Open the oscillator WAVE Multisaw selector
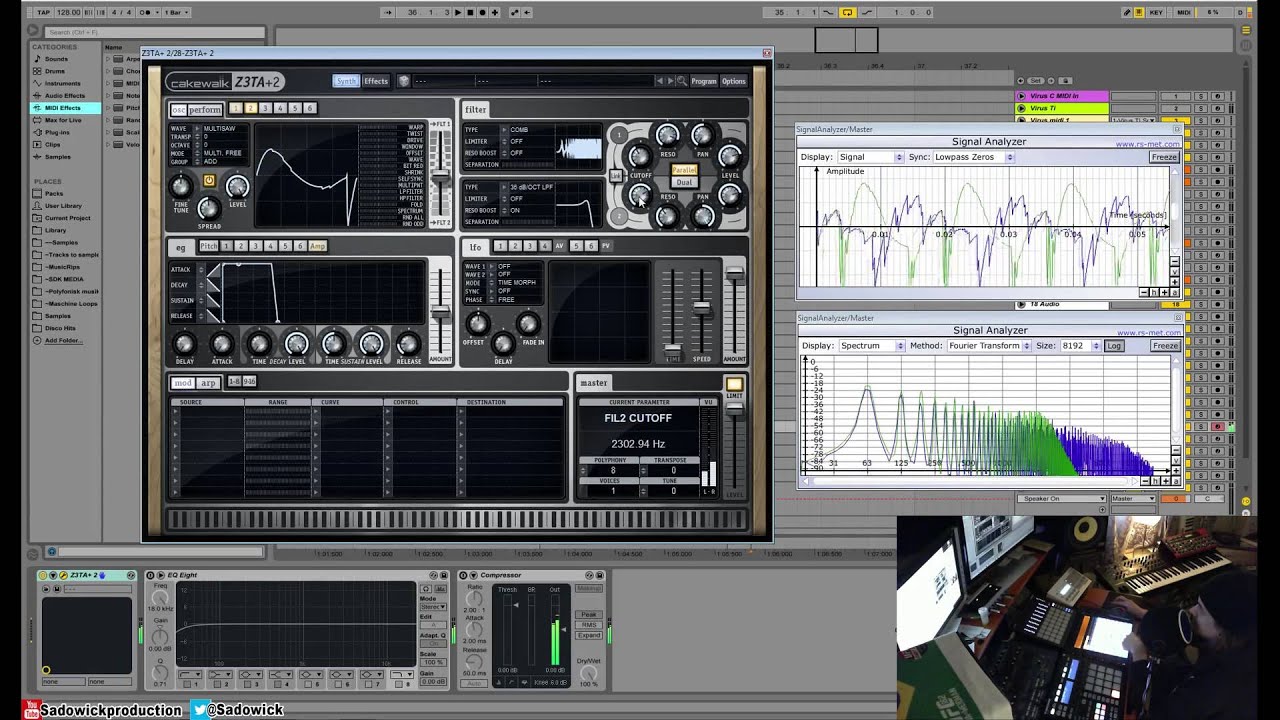Viewport: 1280px width, 720px height. click(x=222, y=129)
